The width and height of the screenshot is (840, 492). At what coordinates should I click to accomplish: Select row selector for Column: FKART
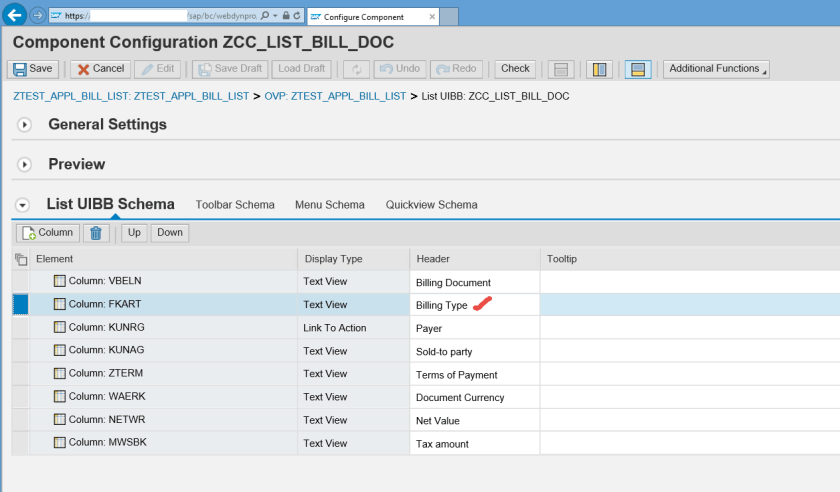20,304
